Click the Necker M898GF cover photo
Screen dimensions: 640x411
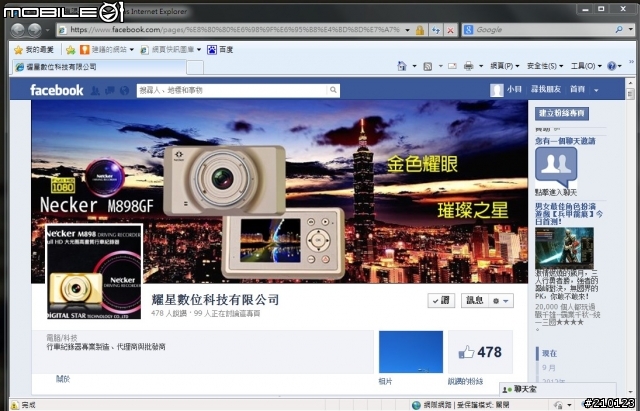click(x=279, y=191)
